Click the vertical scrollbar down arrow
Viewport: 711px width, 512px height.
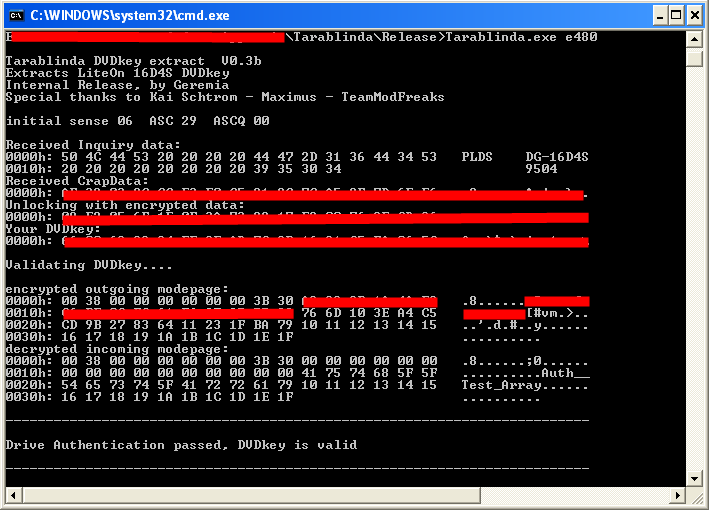pos(694,479)
